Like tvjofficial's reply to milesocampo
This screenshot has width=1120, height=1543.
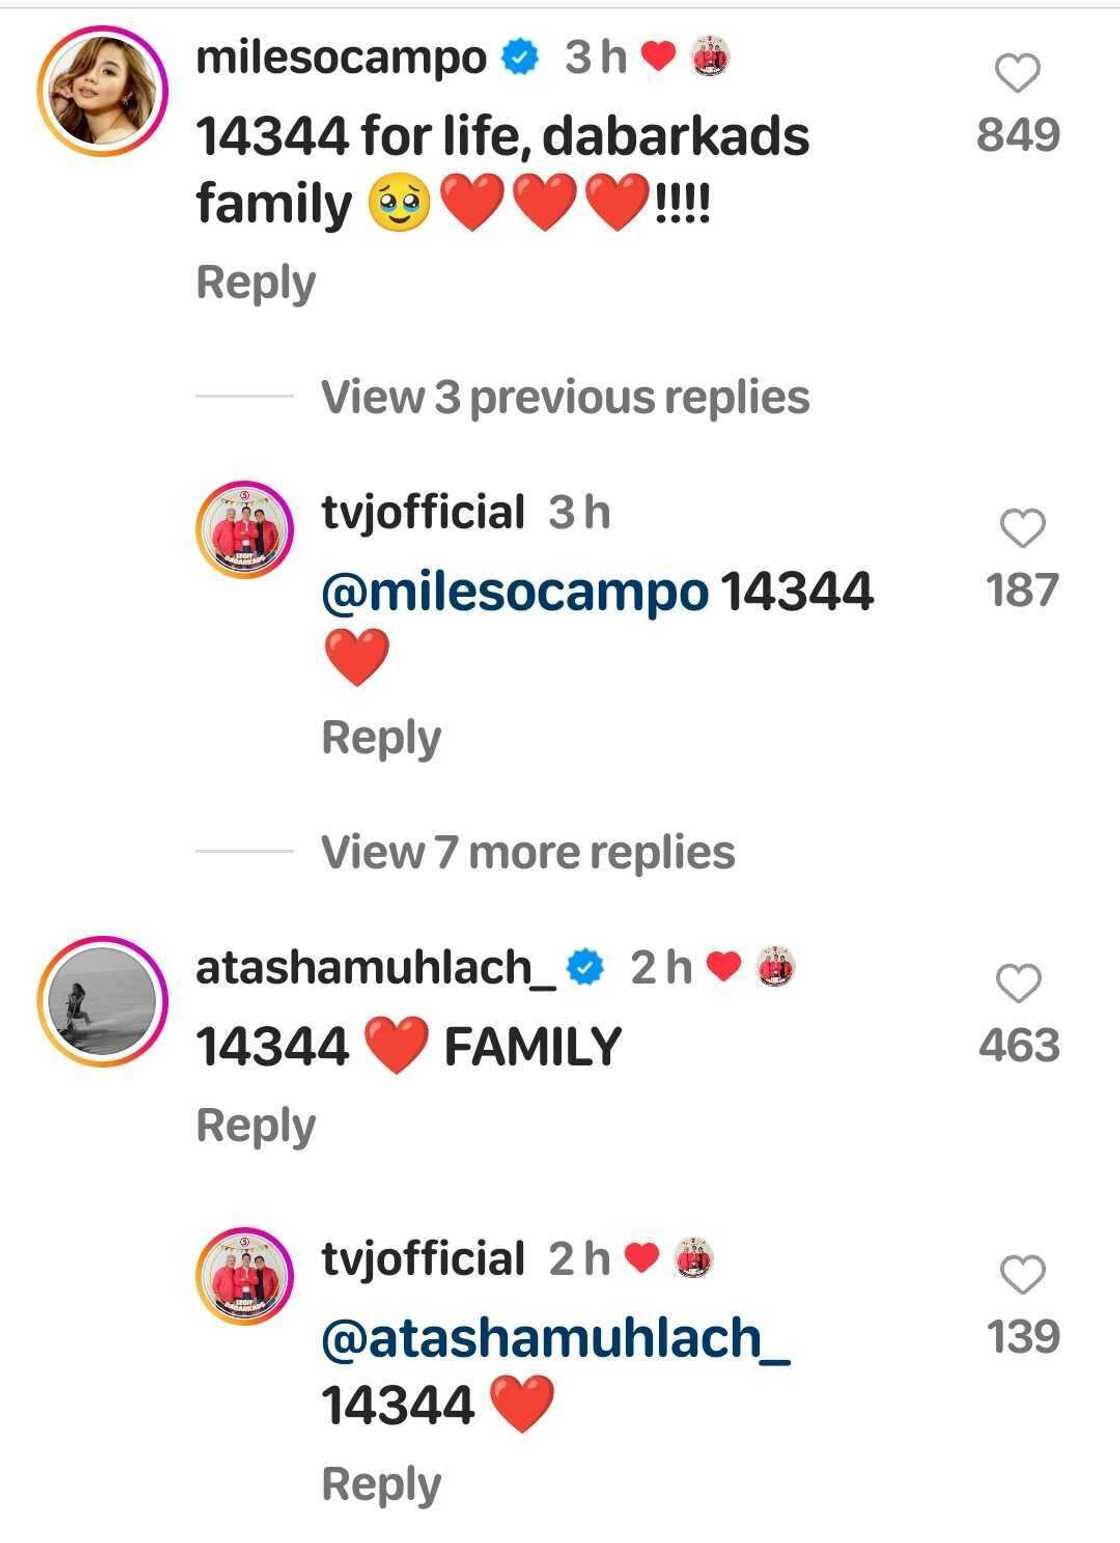coord(1022,528)
